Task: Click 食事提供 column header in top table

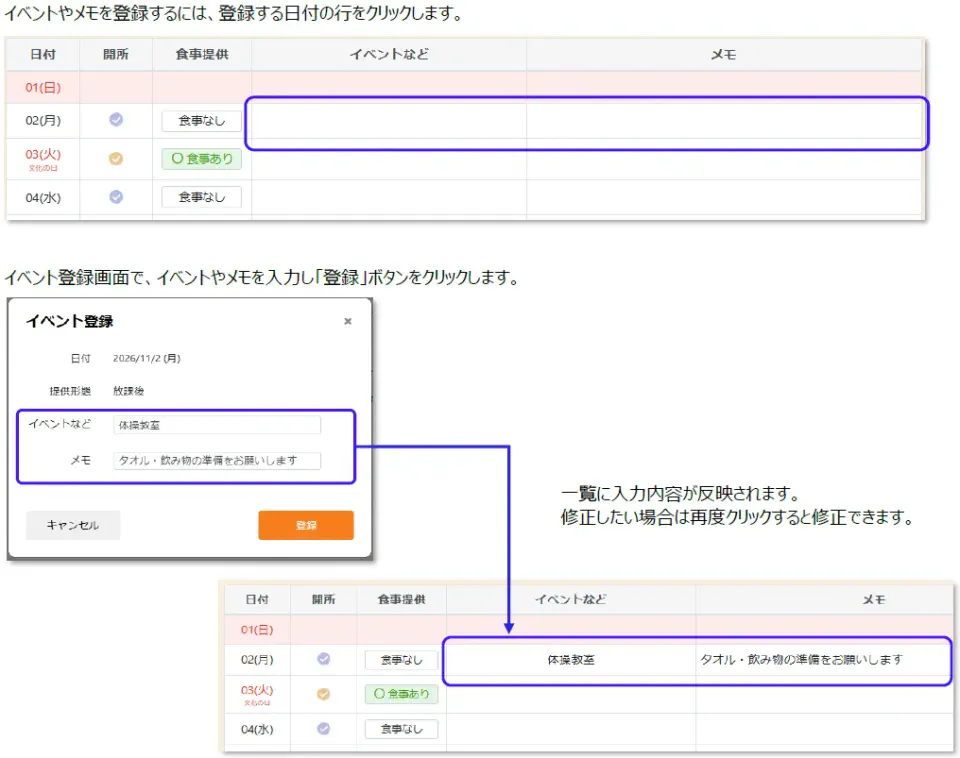Action: 201,54
